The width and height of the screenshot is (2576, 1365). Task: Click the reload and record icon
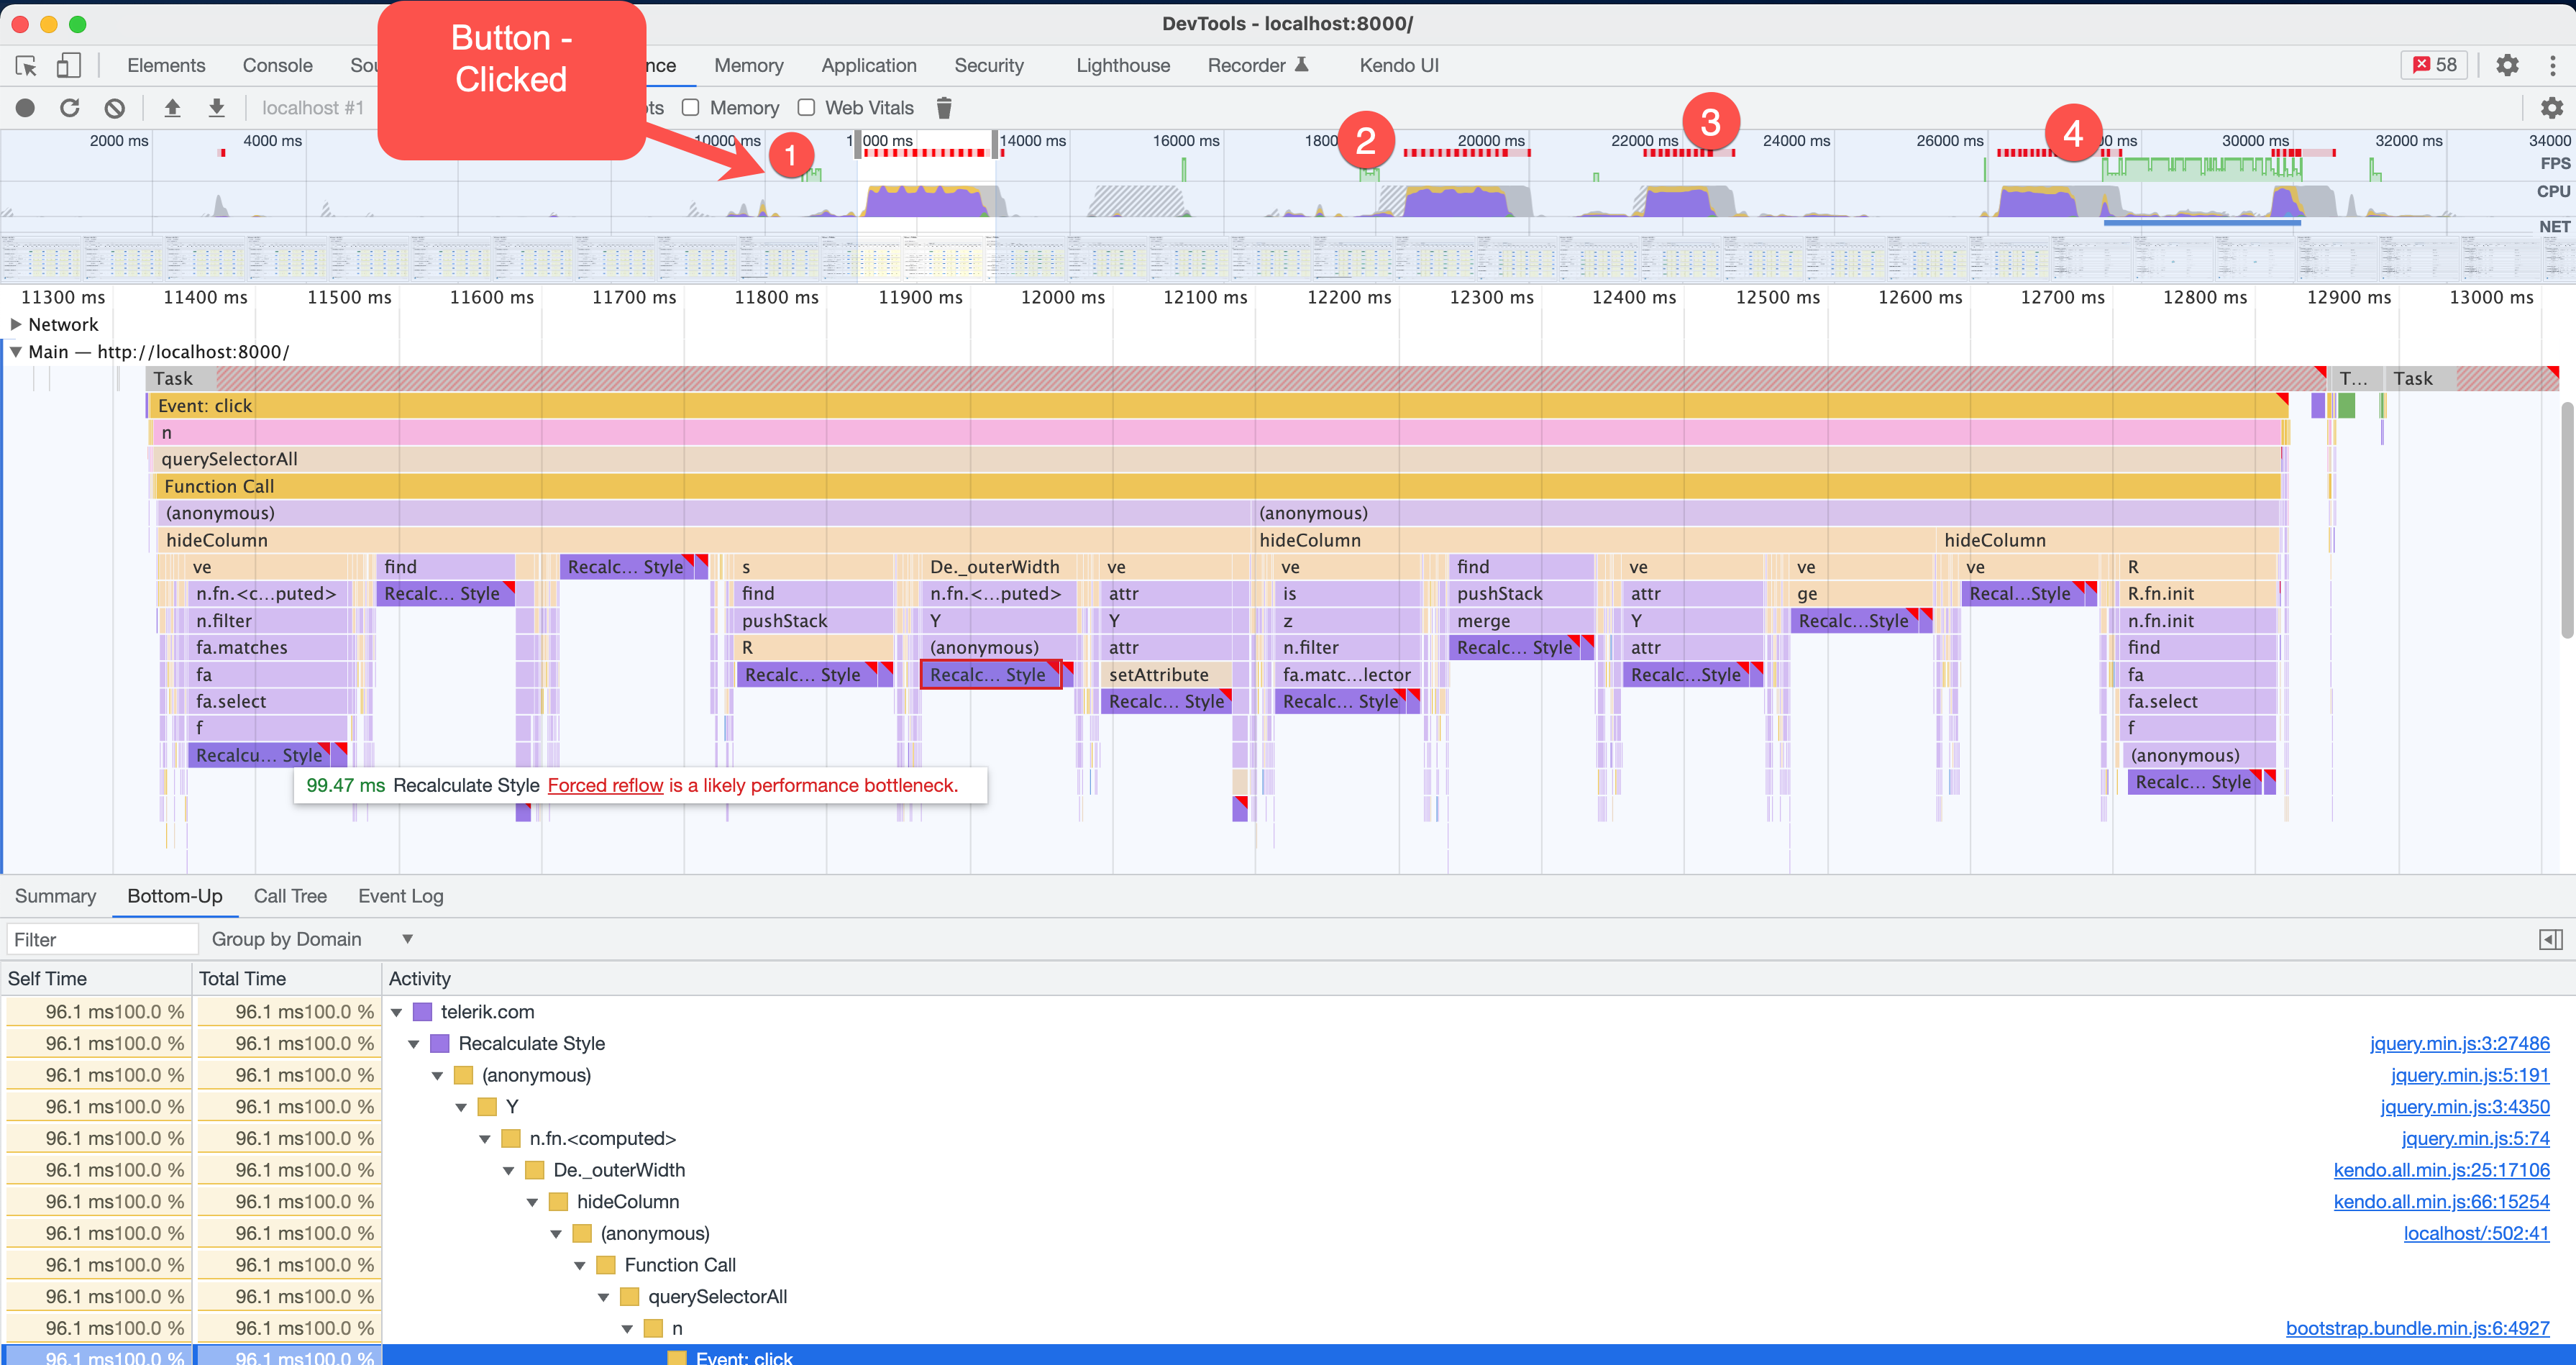click(70, 108)
